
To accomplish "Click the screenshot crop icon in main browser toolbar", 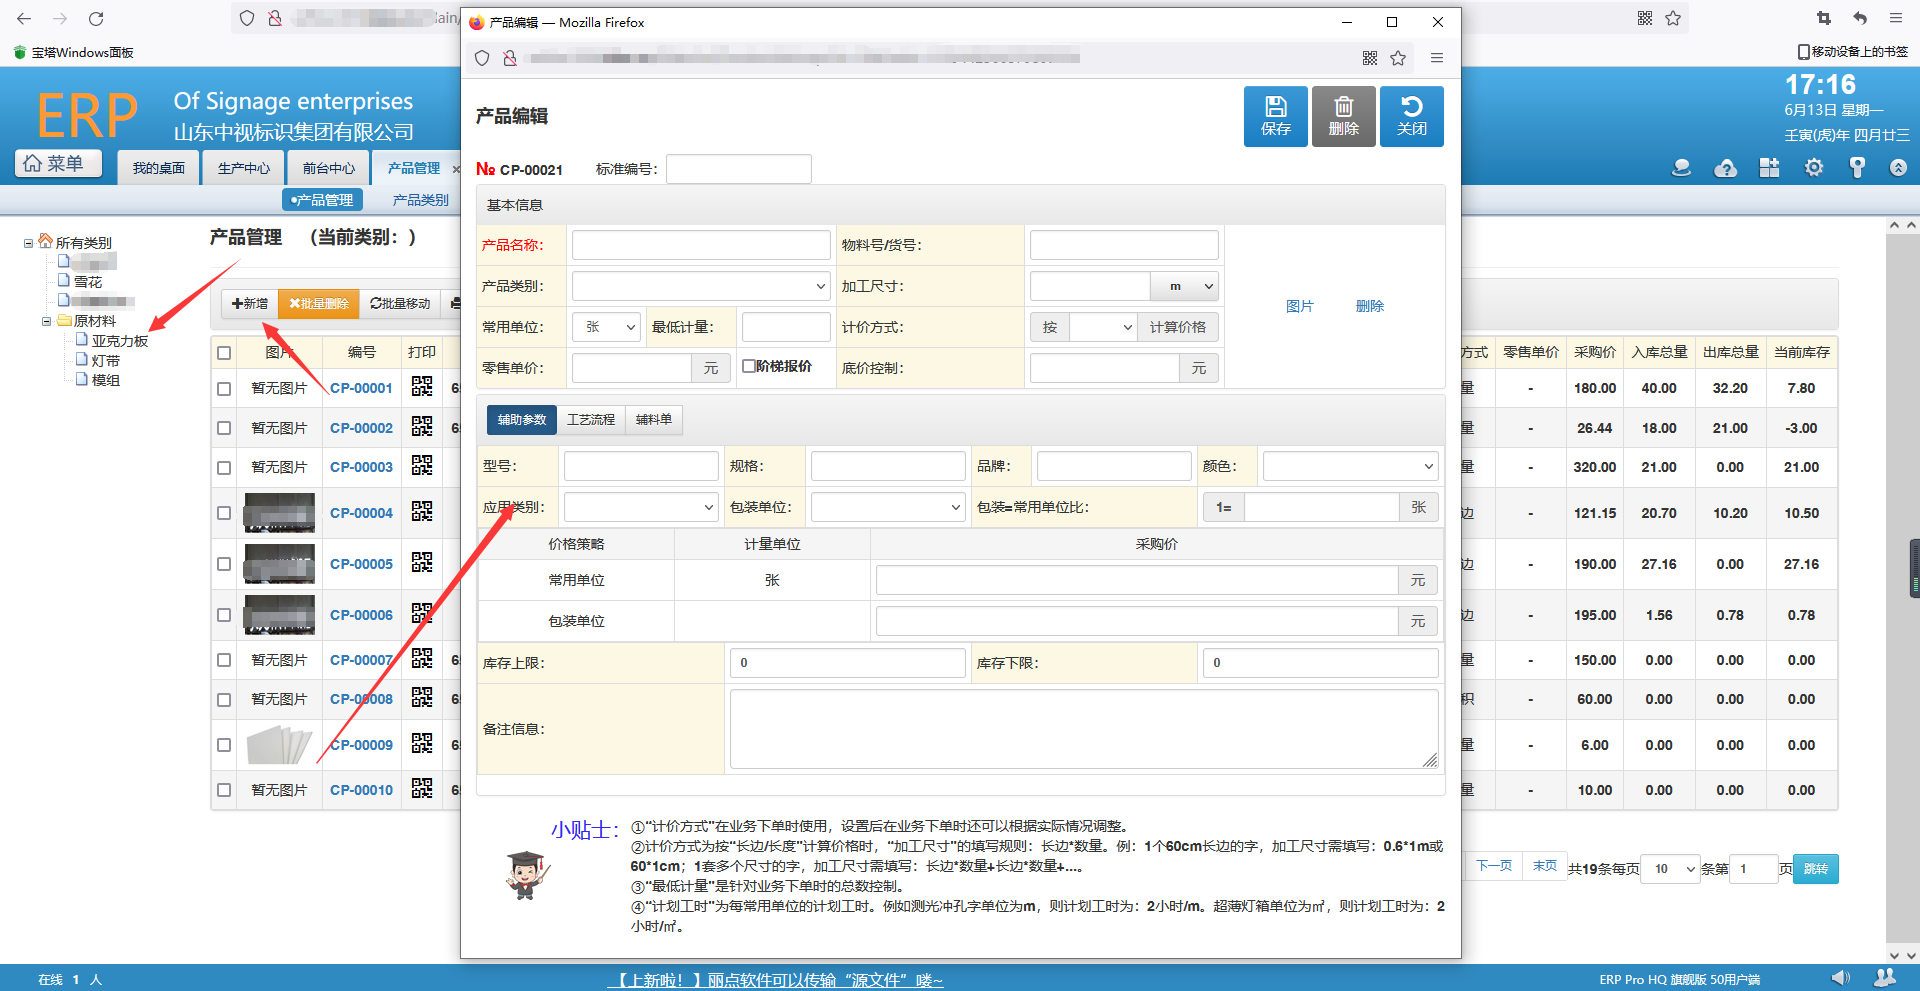I will click(1823, 18).
